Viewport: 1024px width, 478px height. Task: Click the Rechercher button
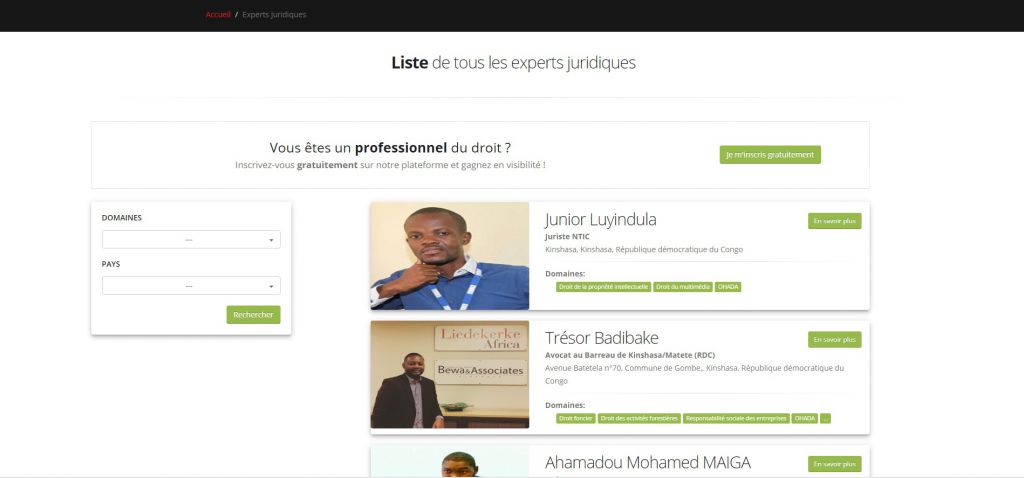253,315
